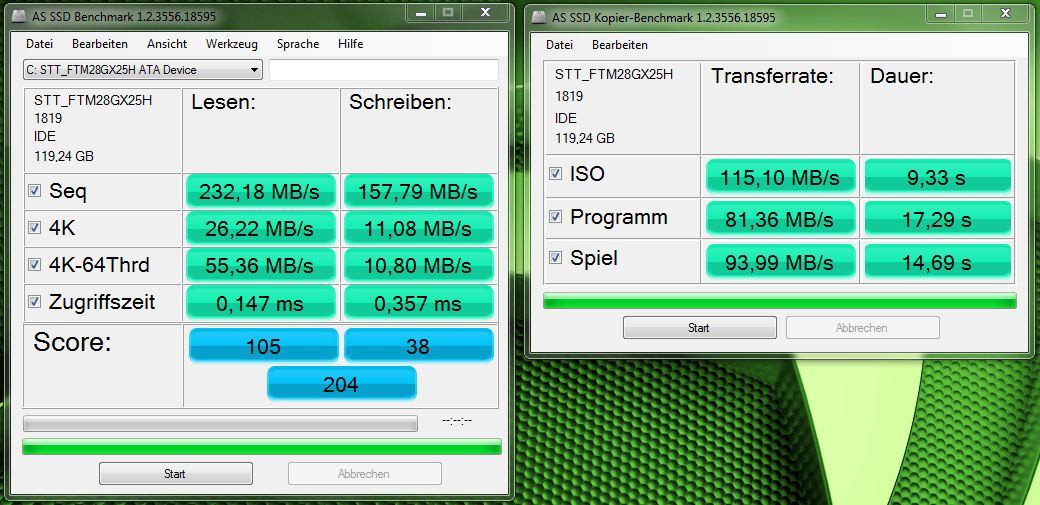Toggle the 4K-64Thrd test checkbox

tap(34, 265)
